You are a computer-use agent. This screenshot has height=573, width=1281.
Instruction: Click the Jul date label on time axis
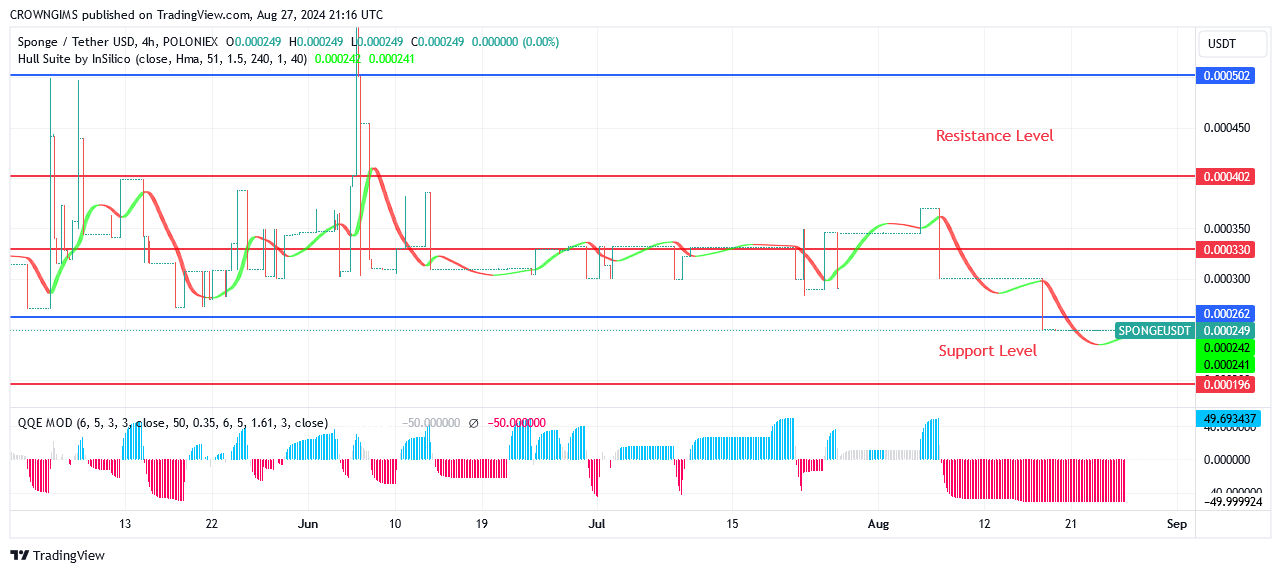597,524
